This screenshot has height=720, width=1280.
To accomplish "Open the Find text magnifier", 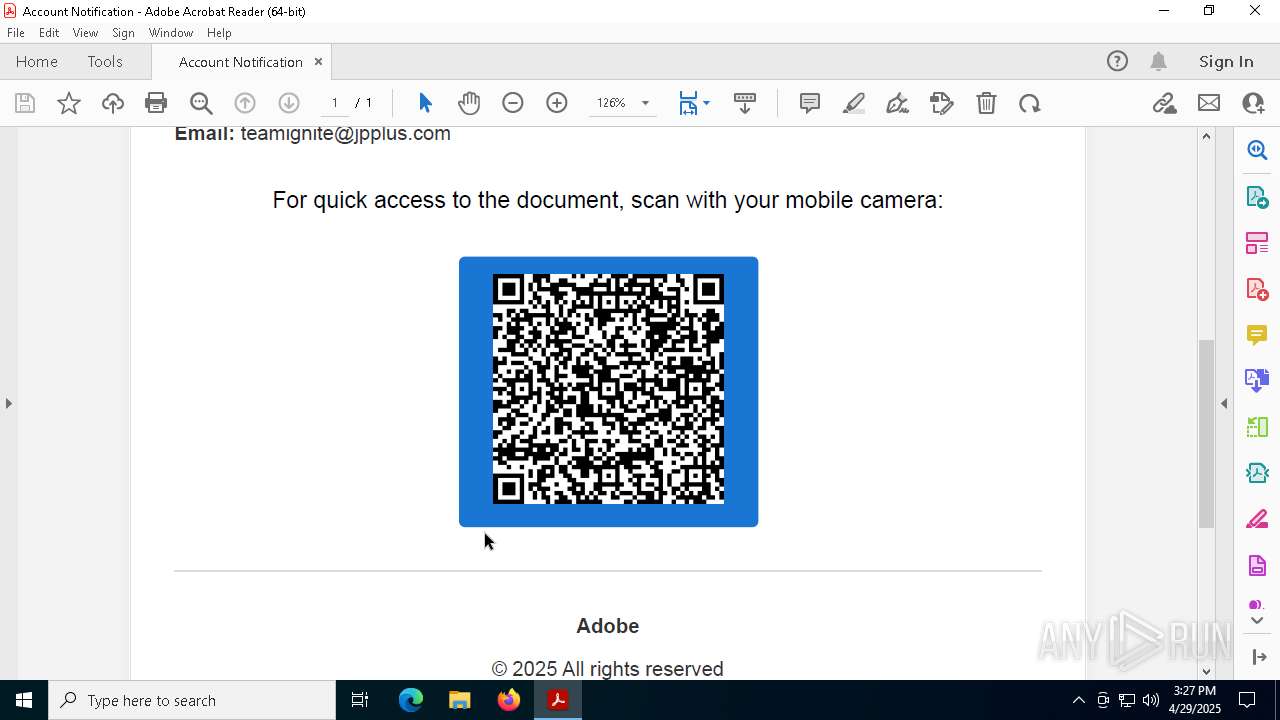I will tap(201, 103).
